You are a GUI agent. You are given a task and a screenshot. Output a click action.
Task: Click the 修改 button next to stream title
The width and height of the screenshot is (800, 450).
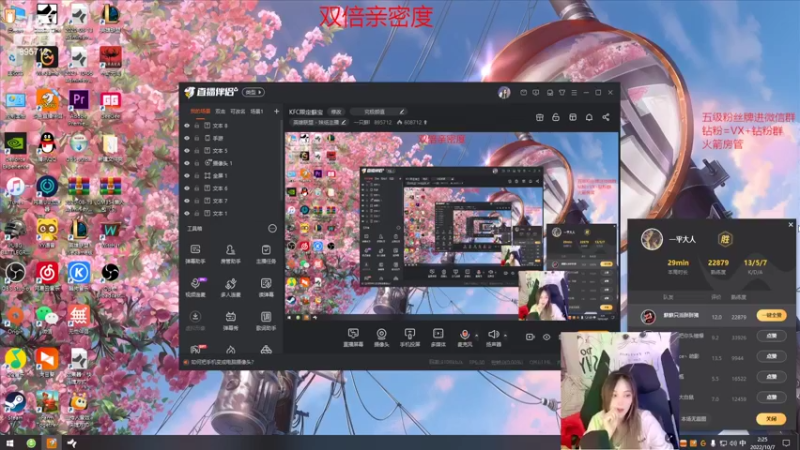coord(336,112)
